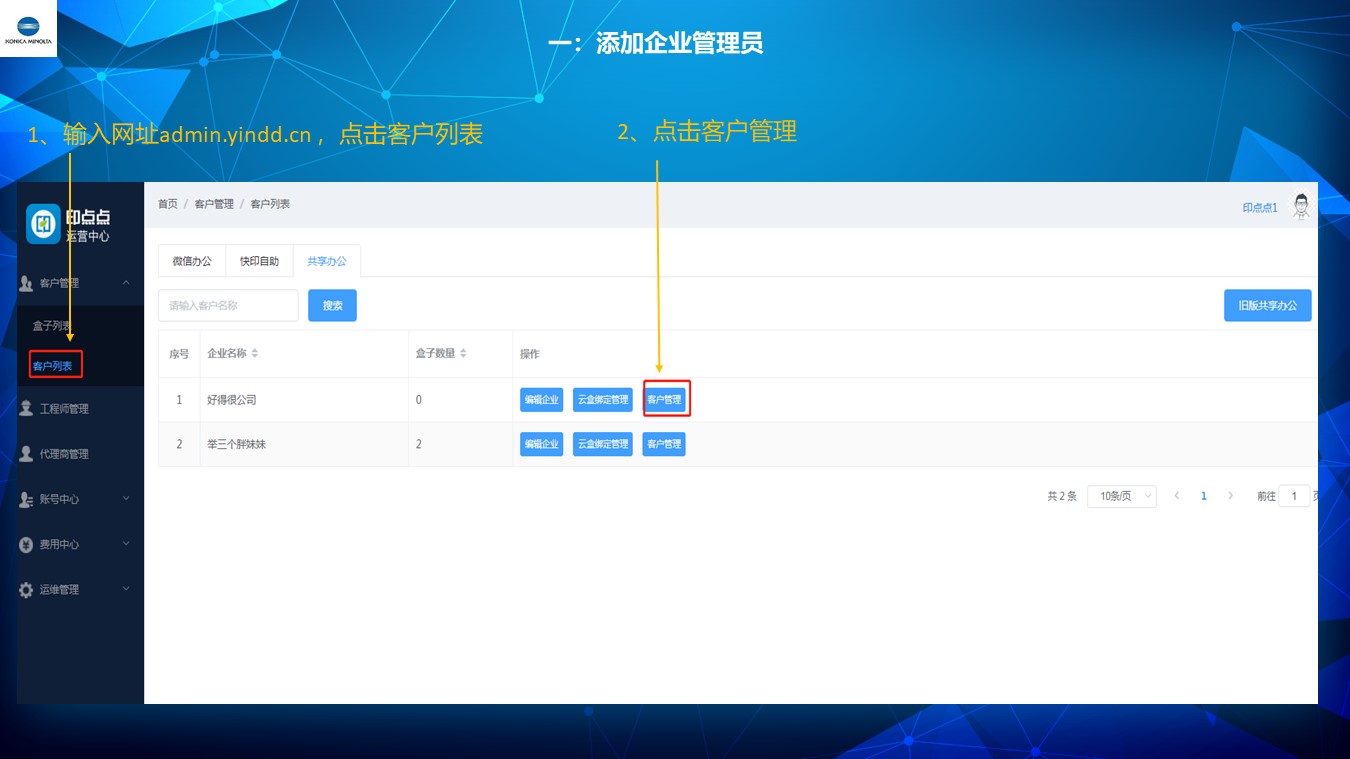Click the 印点点1 username link

1260,208
